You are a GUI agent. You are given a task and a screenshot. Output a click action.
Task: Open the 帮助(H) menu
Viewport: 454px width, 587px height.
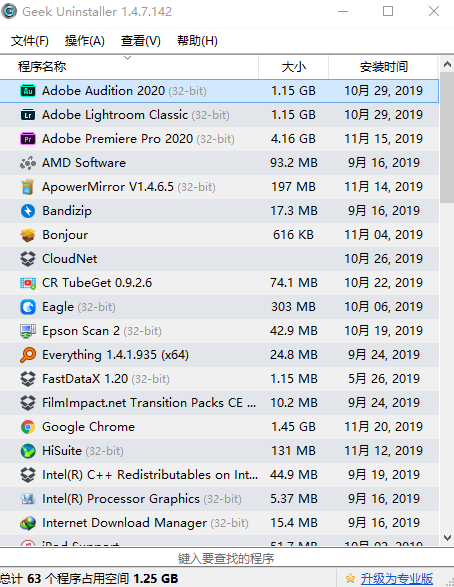197,40
